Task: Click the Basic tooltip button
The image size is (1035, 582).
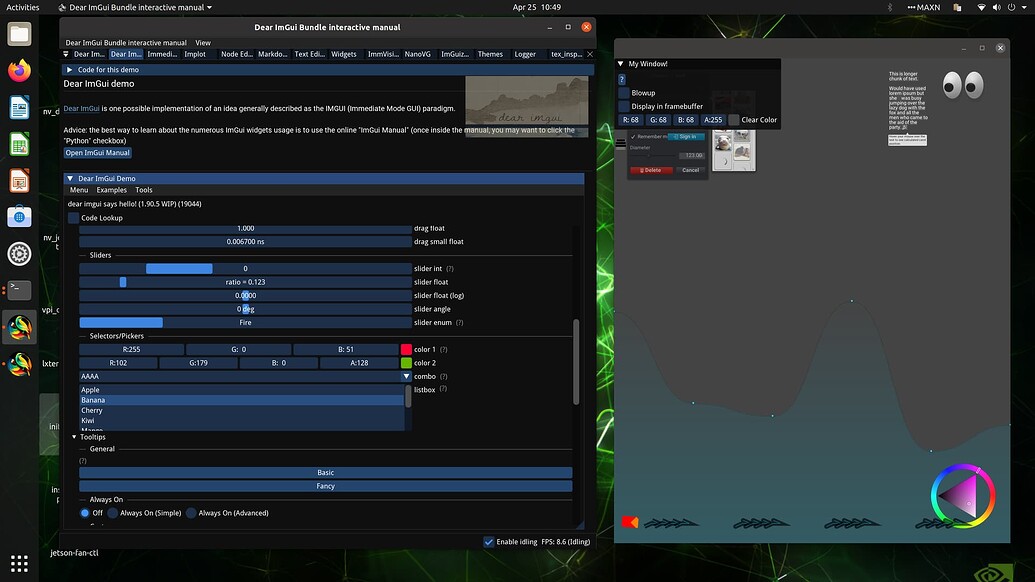Action: pos(325,472)
